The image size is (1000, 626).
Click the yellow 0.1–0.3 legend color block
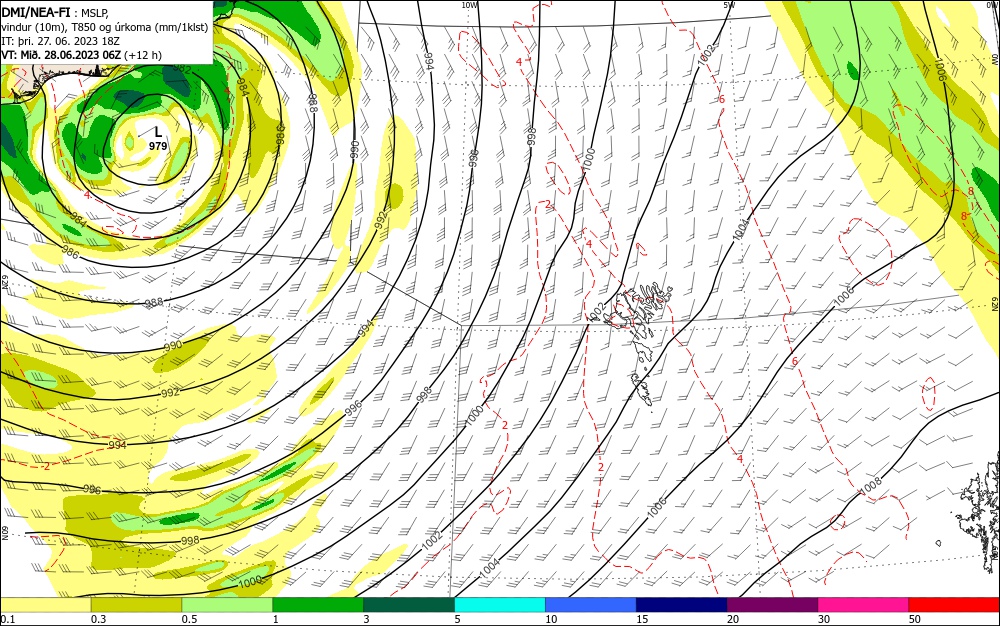(x=45, y=605)
